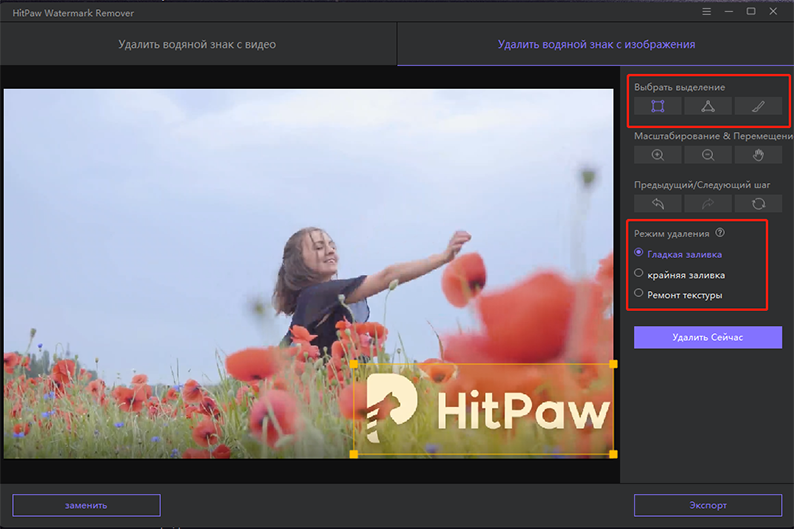This screenshot has height=529, width=794.
Task: Choose крайняя заливка removal mode
Action: tap(680, 274)
